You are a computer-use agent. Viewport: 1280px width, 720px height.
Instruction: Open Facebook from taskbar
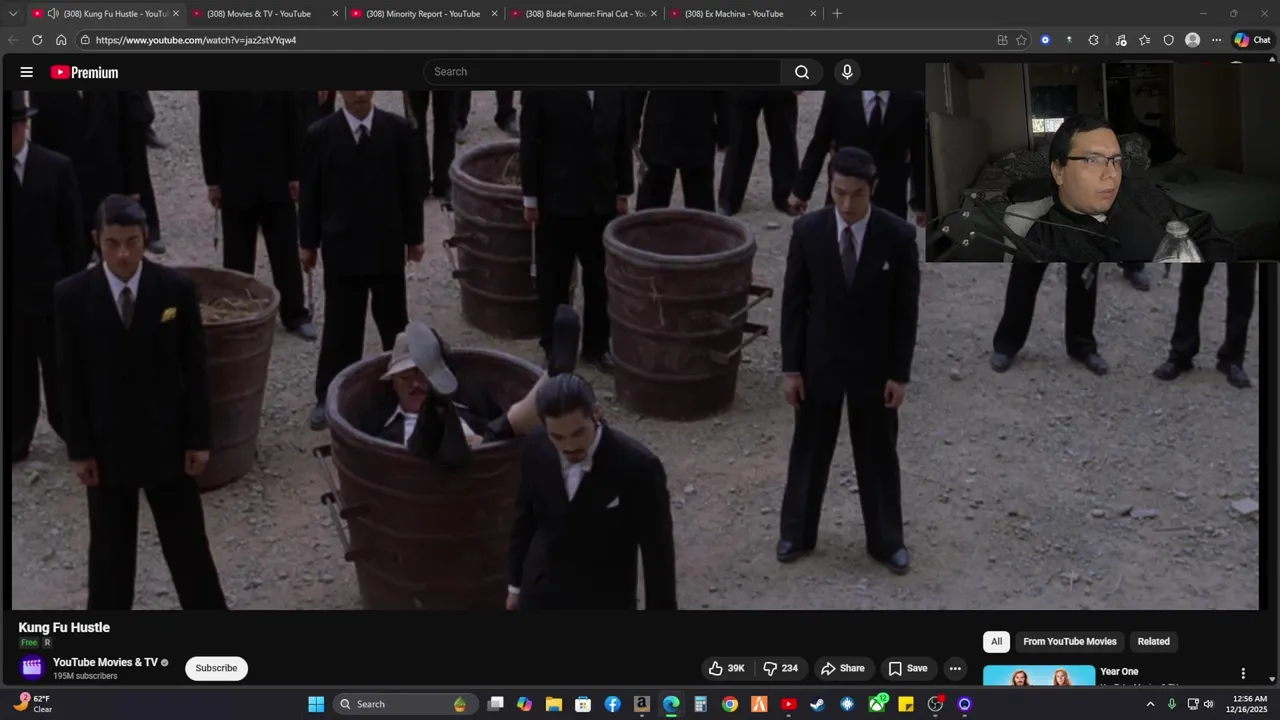point(612,704)
